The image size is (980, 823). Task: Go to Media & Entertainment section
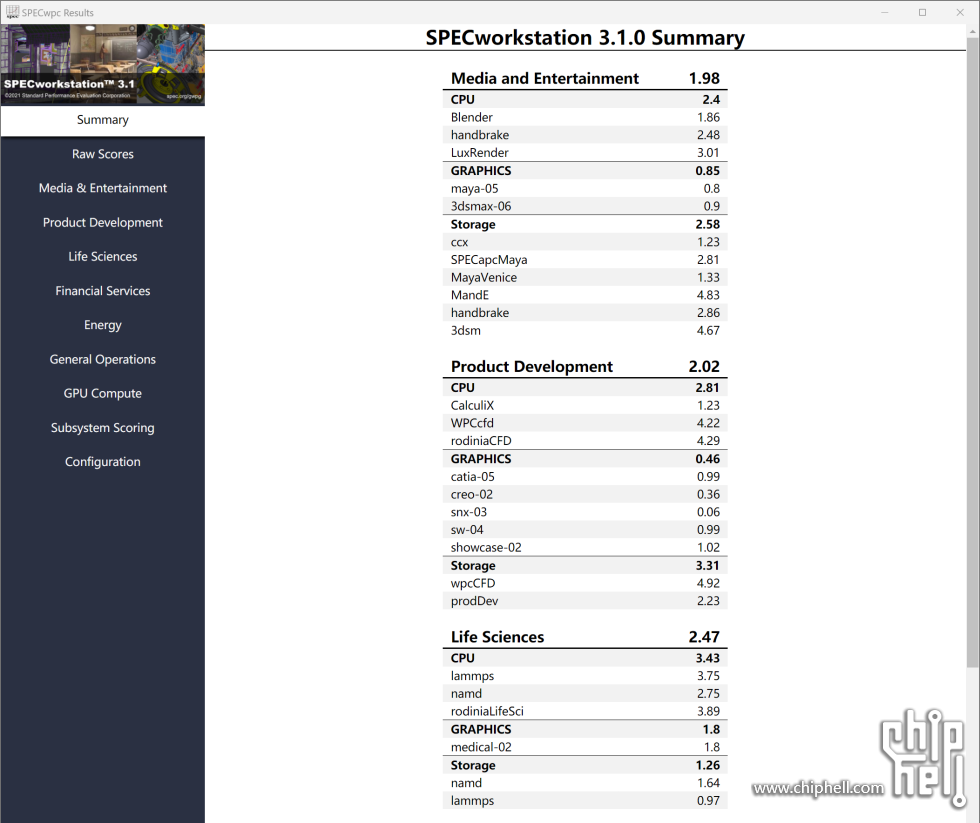click(x=102, y=188)
